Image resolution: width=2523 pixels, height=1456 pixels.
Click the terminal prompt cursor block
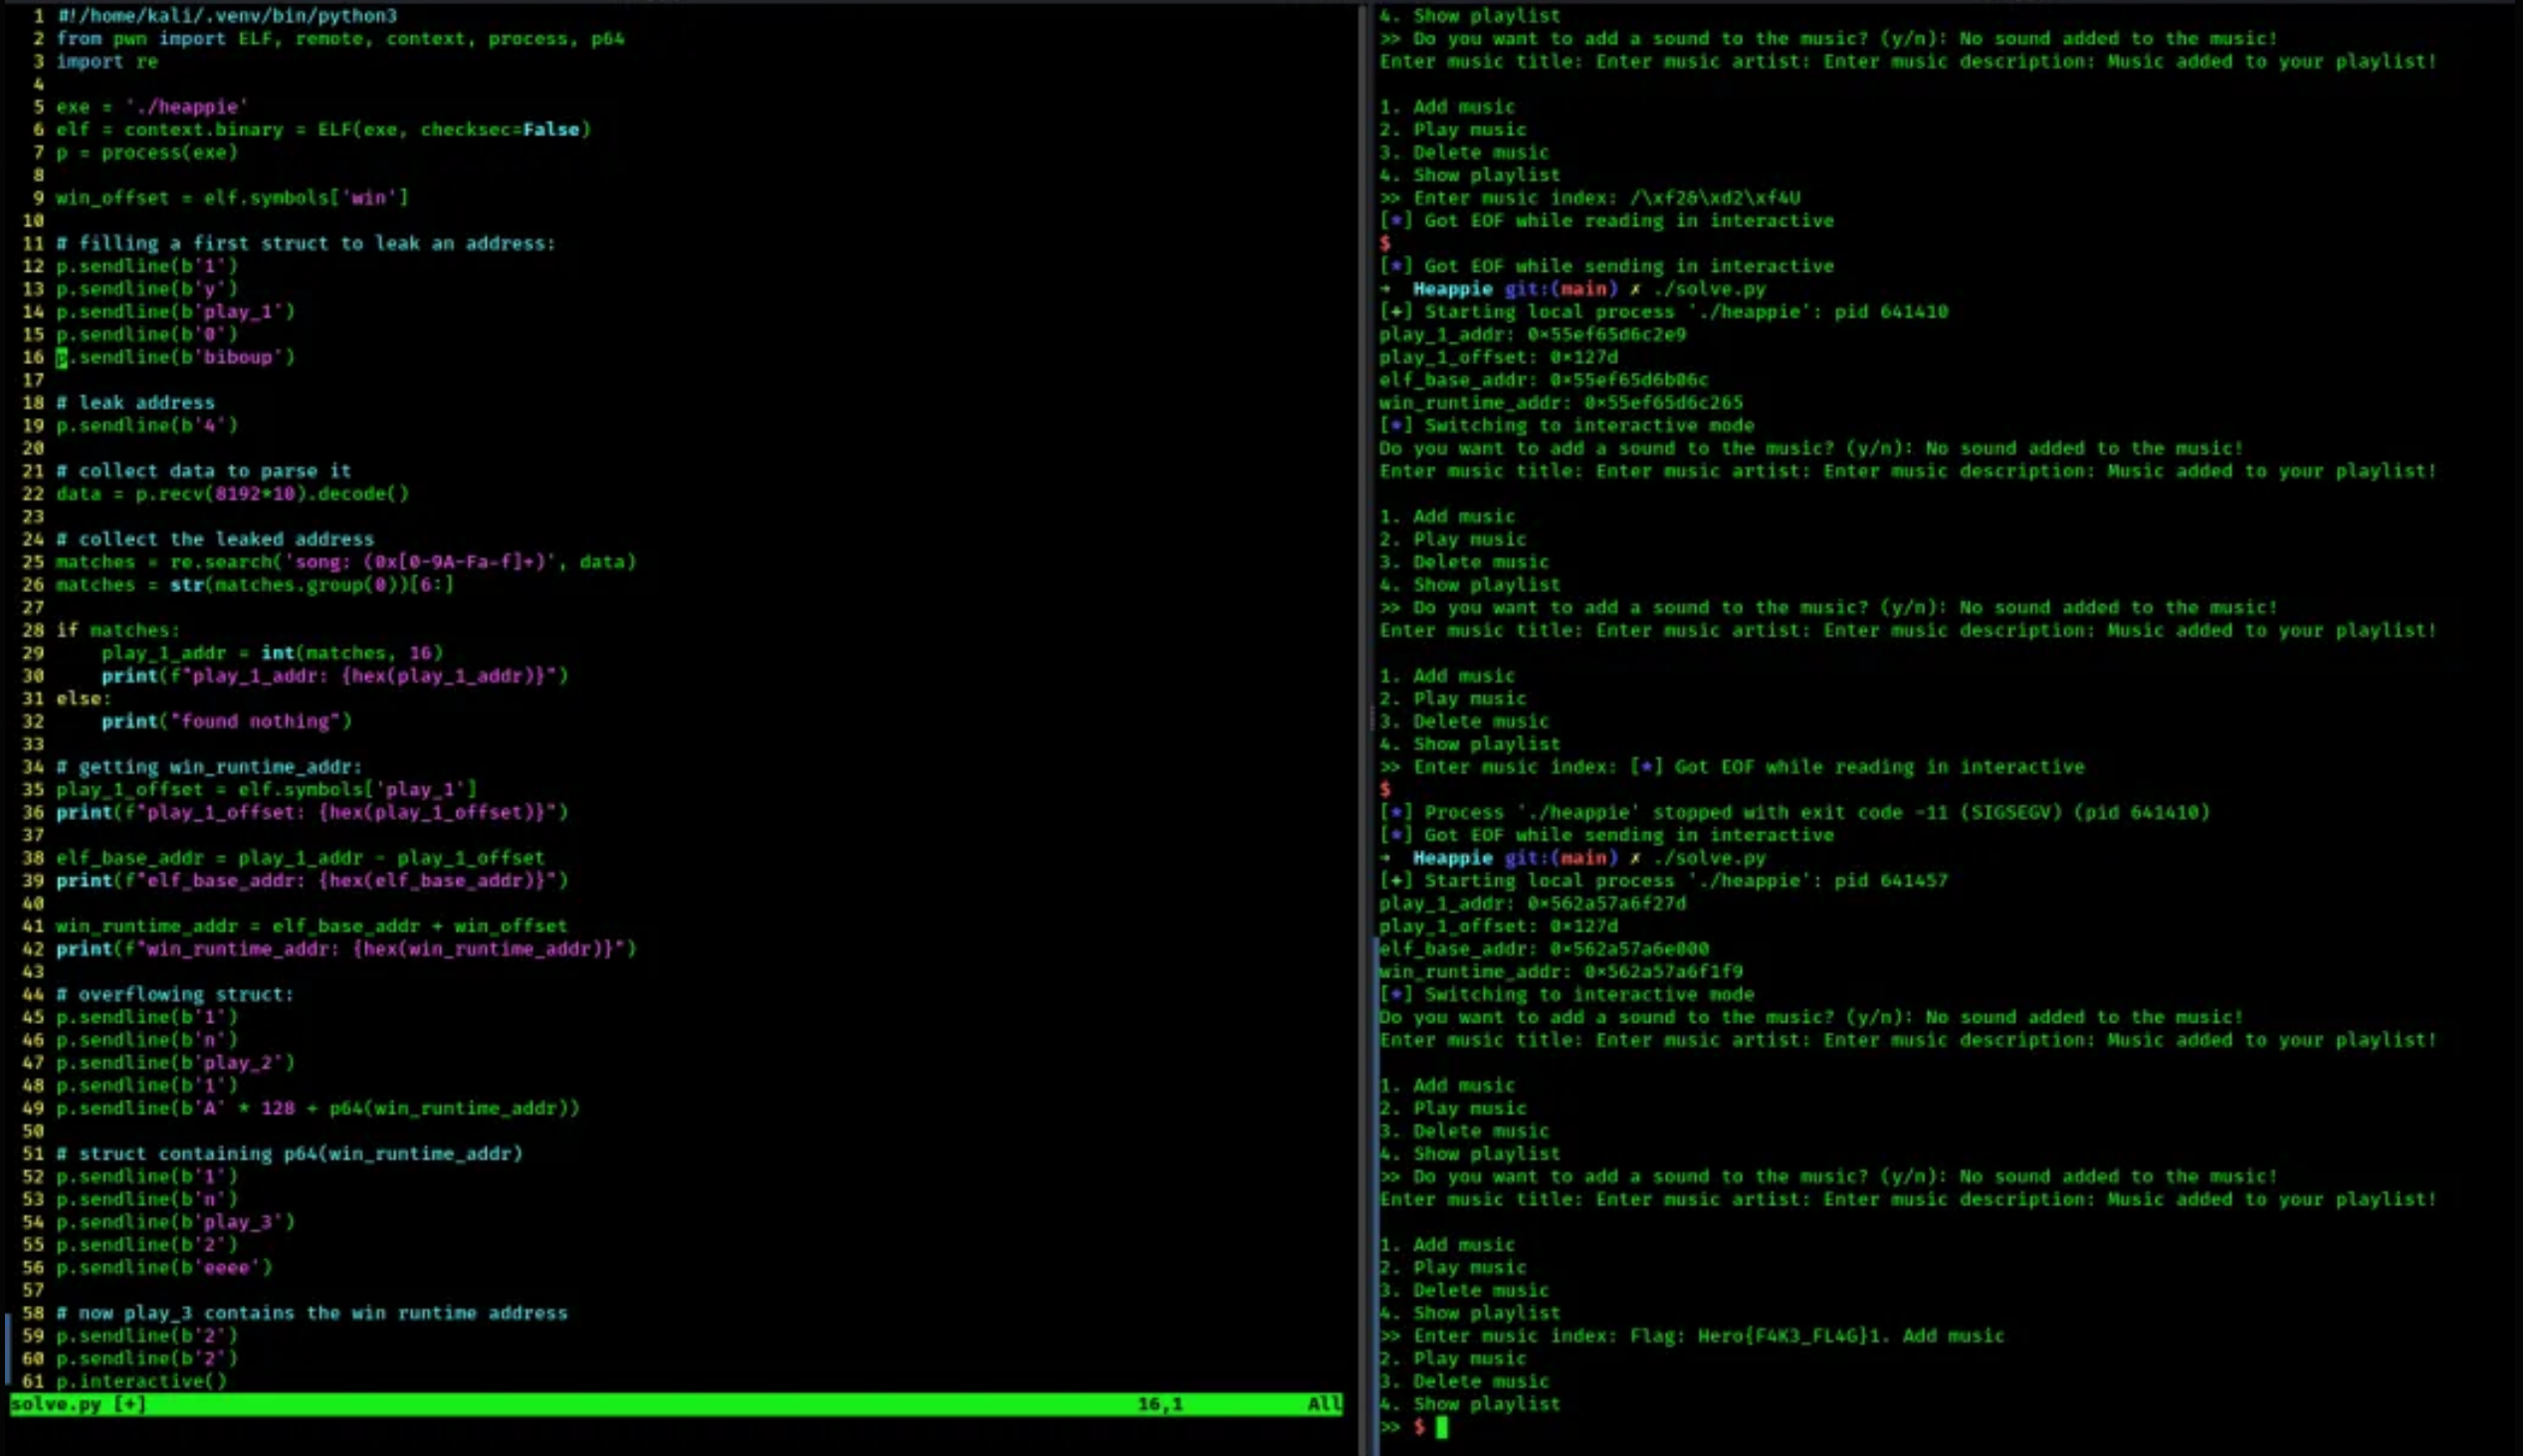[x=1441, y=1427]
